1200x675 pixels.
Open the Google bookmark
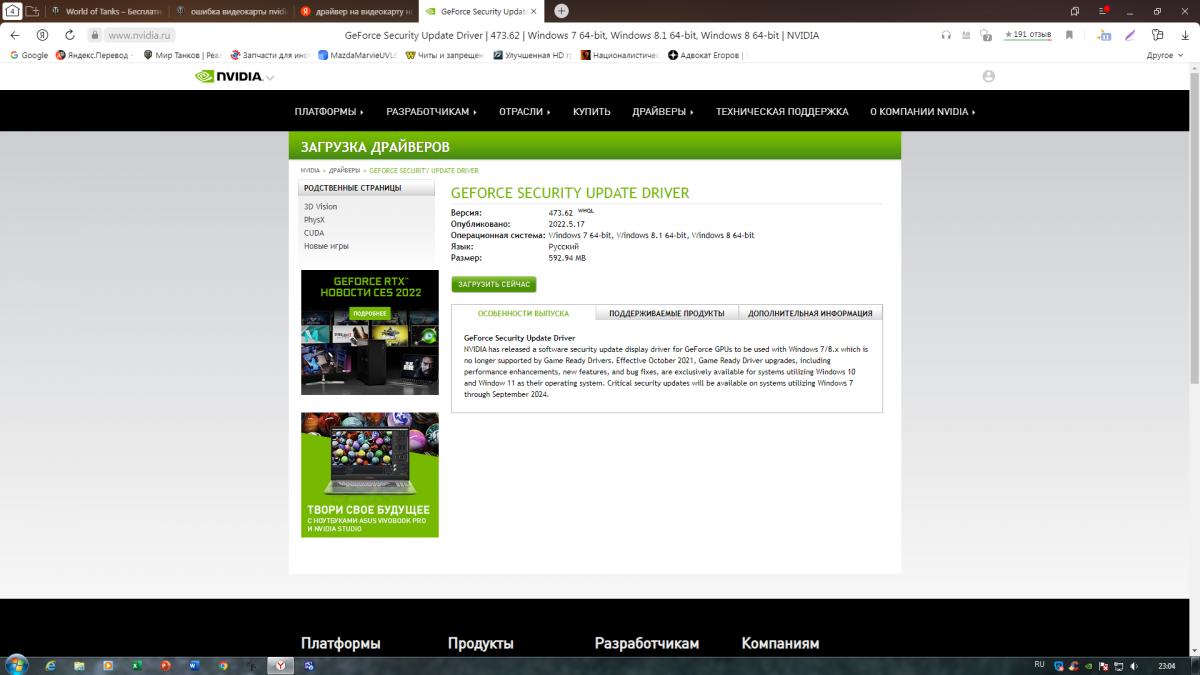click(29, 55)
